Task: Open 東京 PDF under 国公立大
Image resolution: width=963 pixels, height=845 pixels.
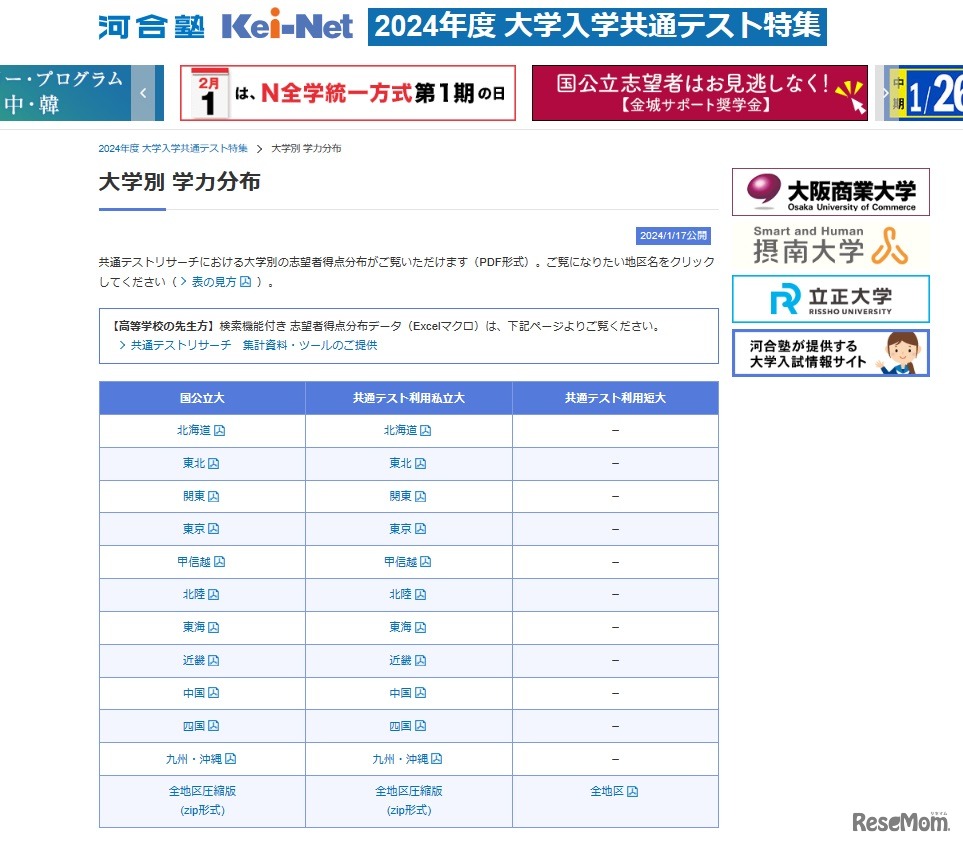Action: (201, 529)
